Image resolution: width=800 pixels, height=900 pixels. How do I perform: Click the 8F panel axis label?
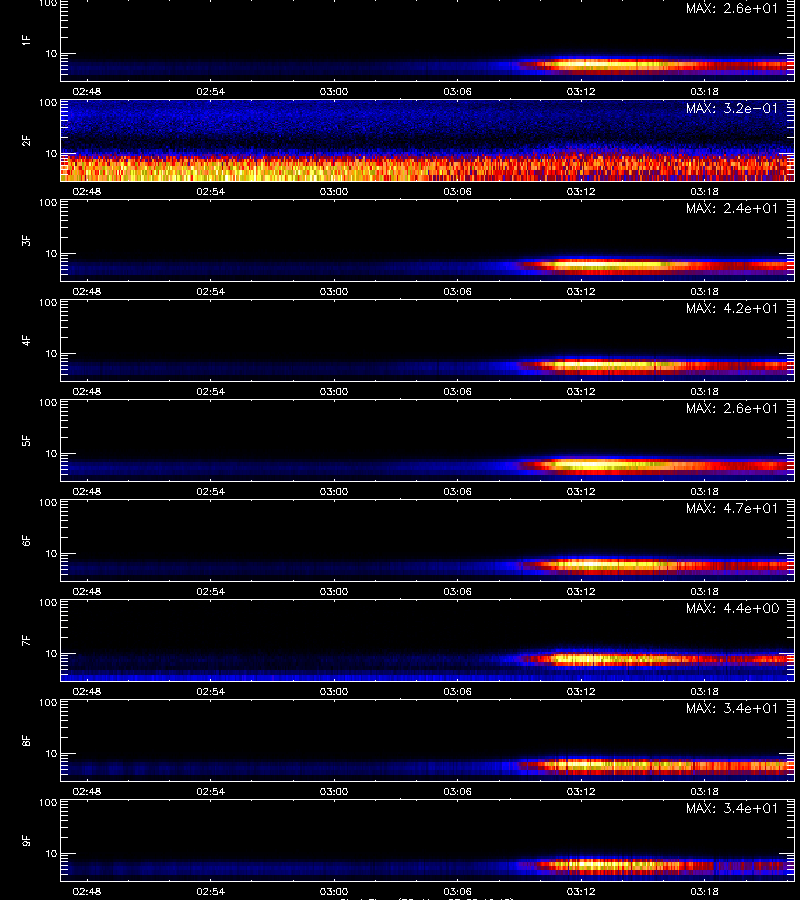[x=26, y=740]
